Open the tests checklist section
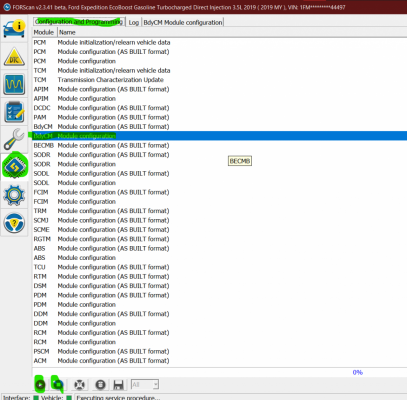 point(14,112)
